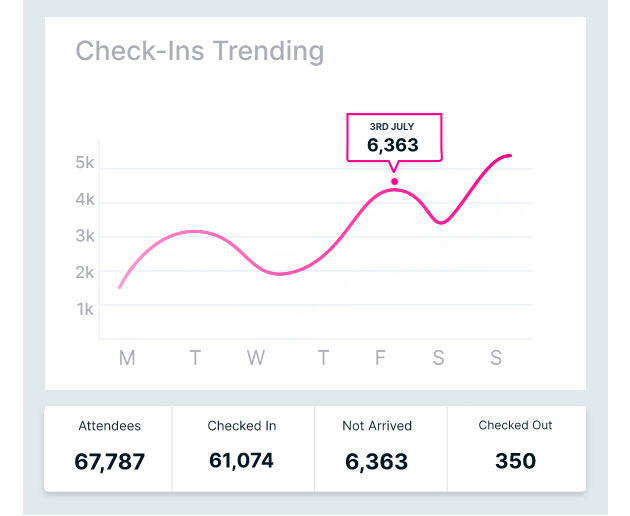Select the pink data point on Friday's peak
Image resolution: width=630 pixels, height=516 pixels.
point(394,182)
